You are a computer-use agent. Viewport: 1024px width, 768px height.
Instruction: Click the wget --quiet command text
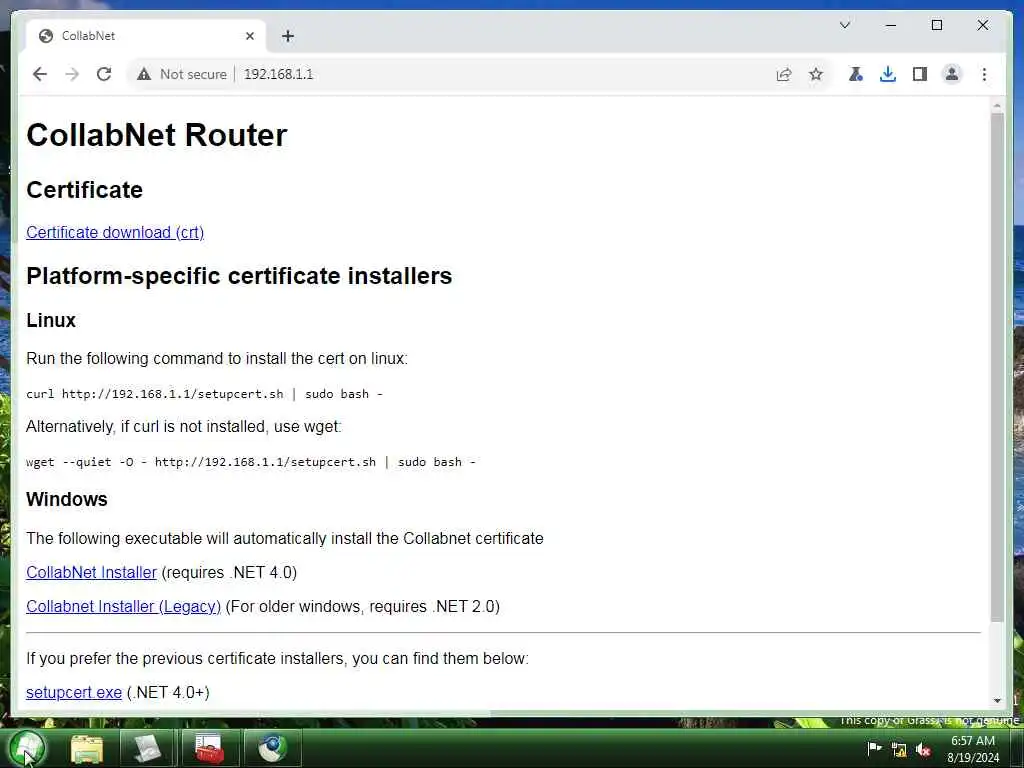click(x=251, y=462)
